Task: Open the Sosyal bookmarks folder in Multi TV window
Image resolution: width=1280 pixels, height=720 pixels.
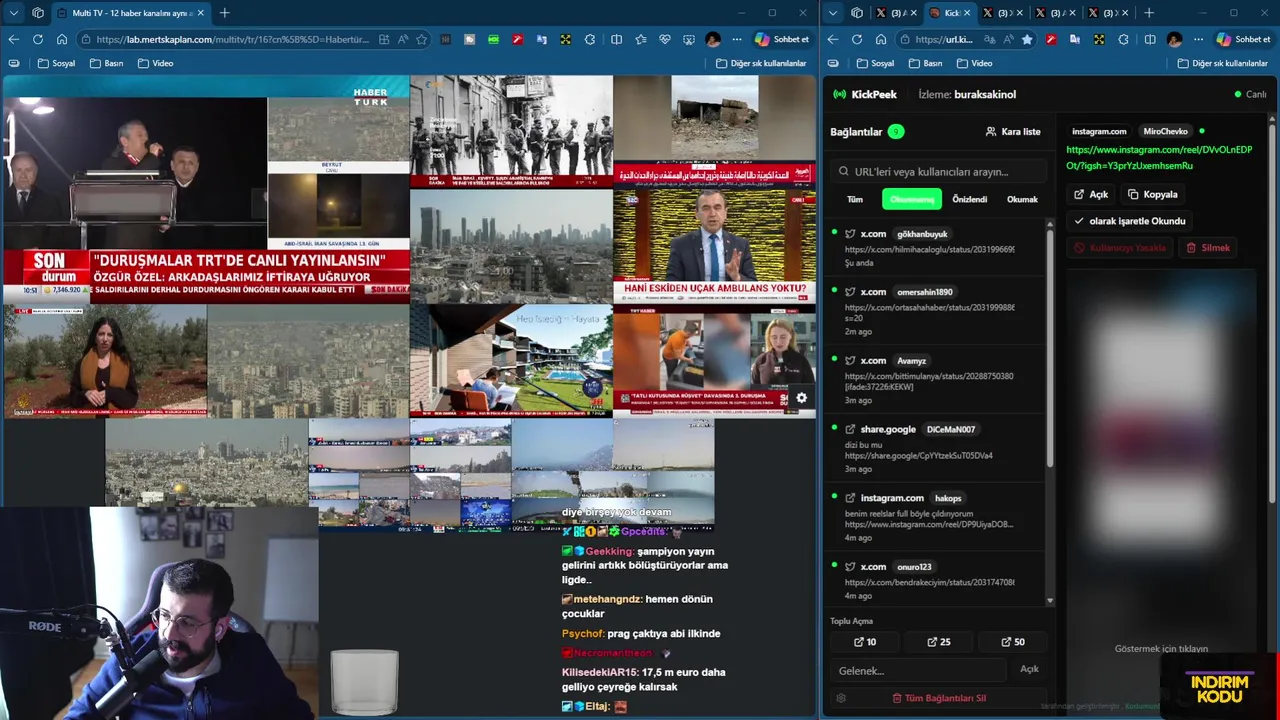Action: point(56,63)
